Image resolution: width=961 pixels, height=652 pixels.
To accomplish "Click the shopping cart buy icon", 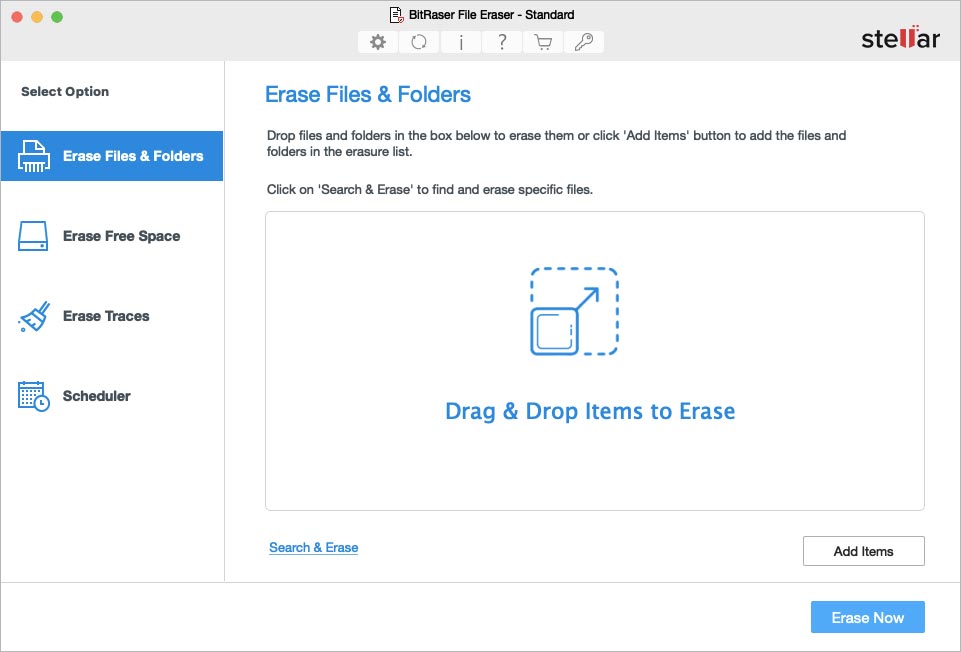I will pos(543,42).
